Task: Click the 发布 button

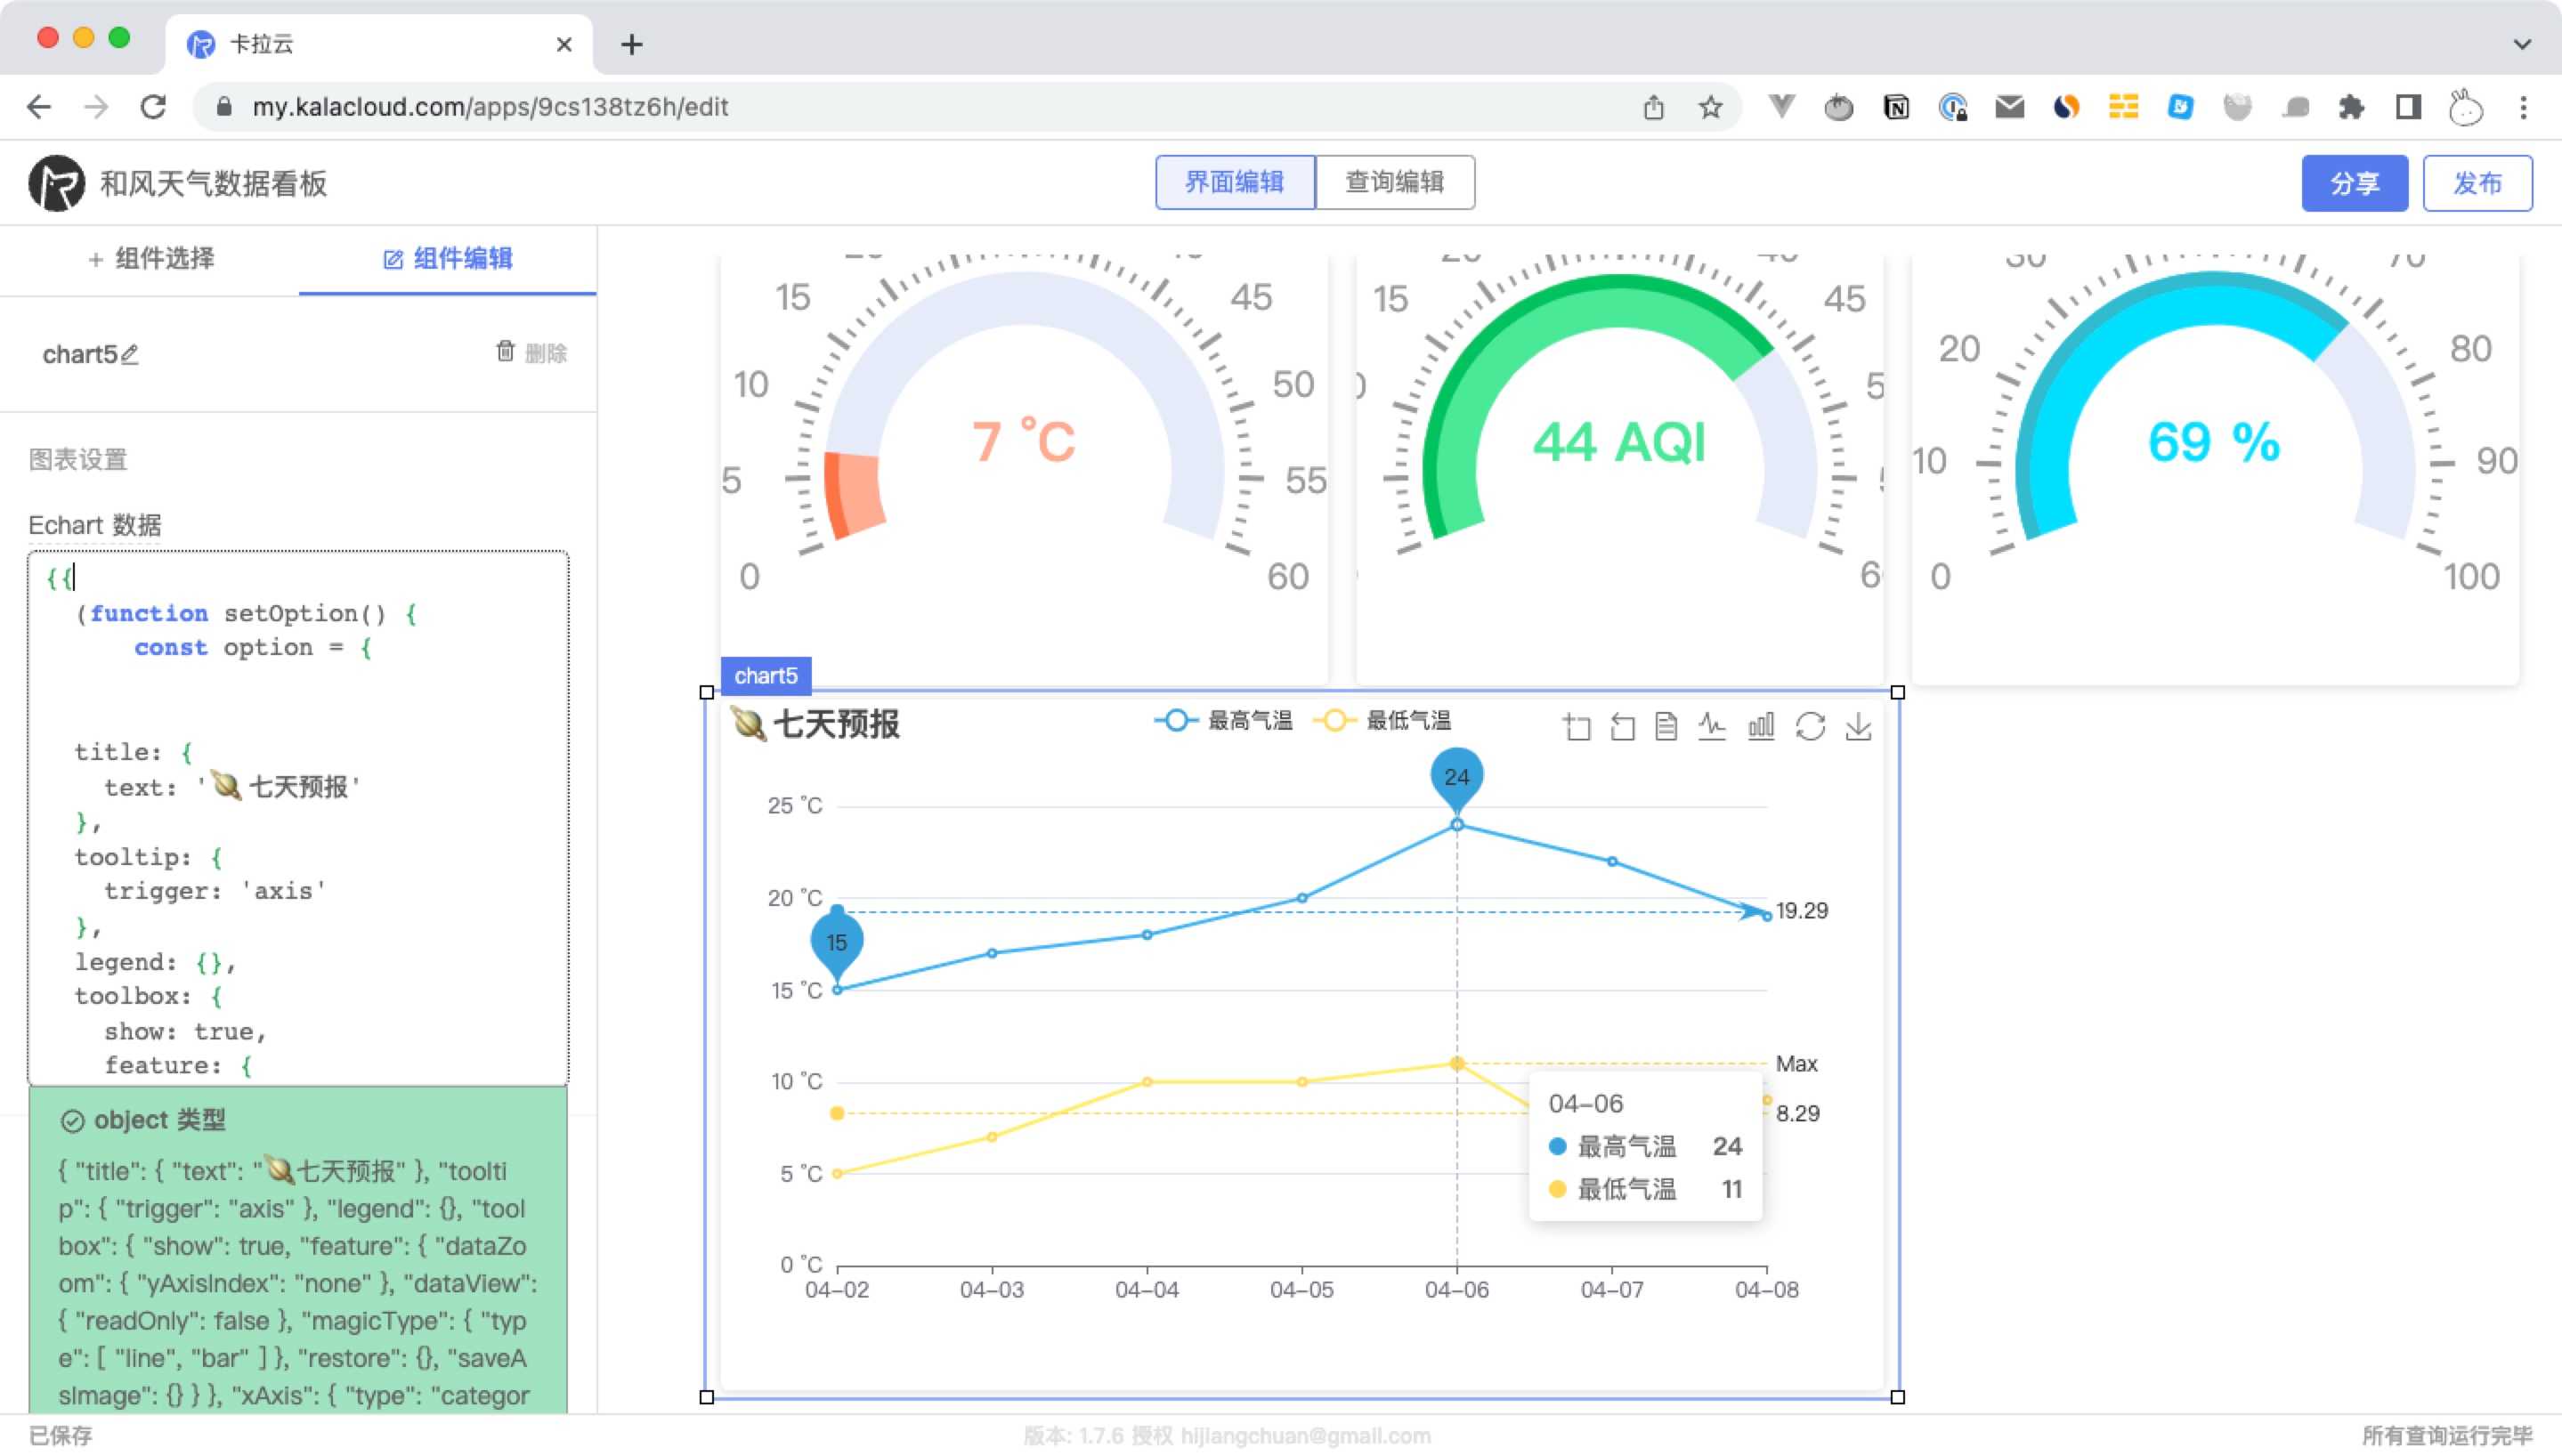Action: click(x=2477, y=183)
